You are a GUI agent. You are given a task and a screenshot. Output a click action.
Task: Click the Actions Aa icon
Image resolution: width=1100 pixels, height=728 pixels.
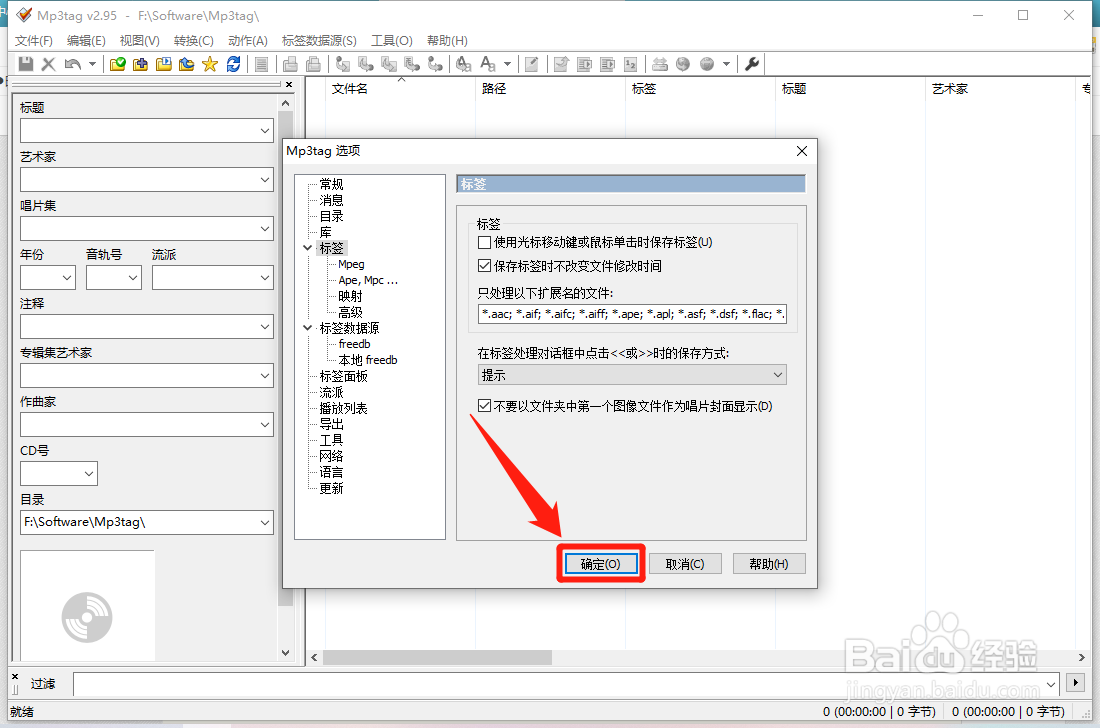(488, 64)
